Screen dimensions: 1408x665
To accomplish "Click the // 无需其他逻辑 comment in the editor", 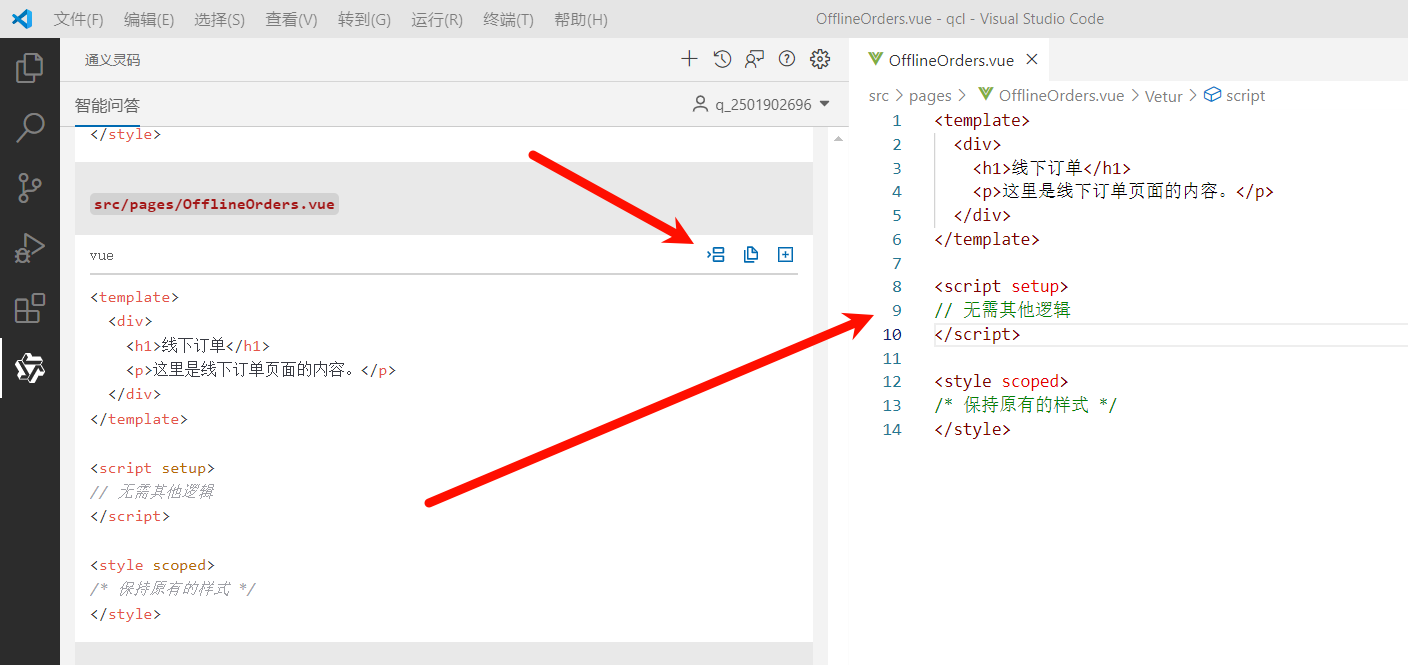I will click(x=1002, y=310).
